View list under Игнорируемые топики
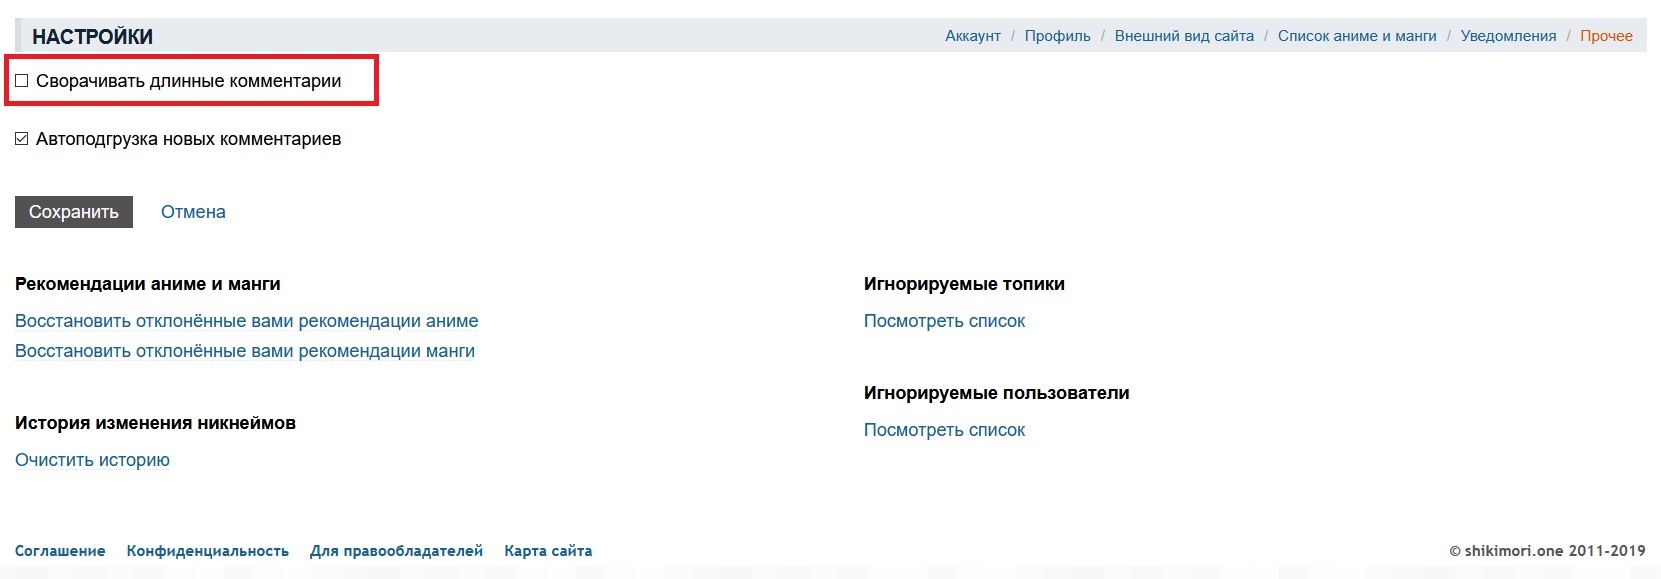 pos(944,321)
